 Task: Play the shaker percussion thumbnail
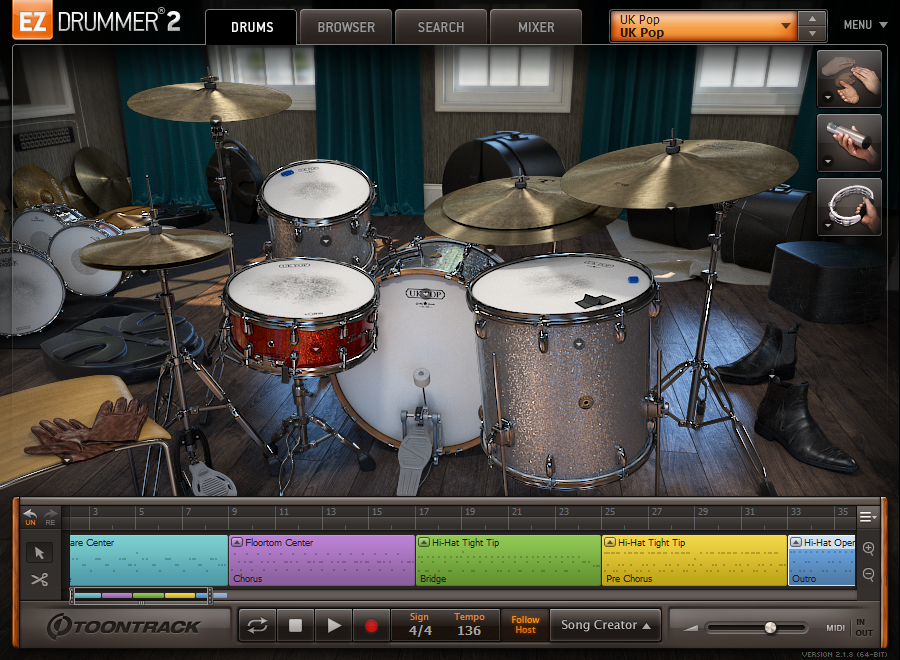[x=849, y=142]
